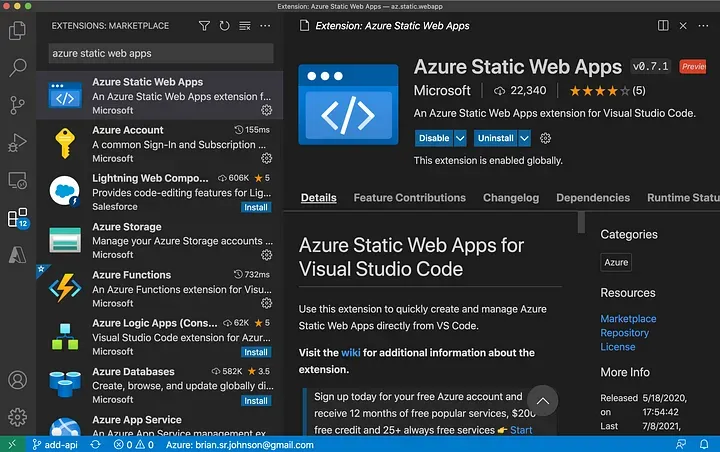Open the Search view in activity bar
Image resolution: width=720 pixels, height=452 pixels.
(17, 68)
